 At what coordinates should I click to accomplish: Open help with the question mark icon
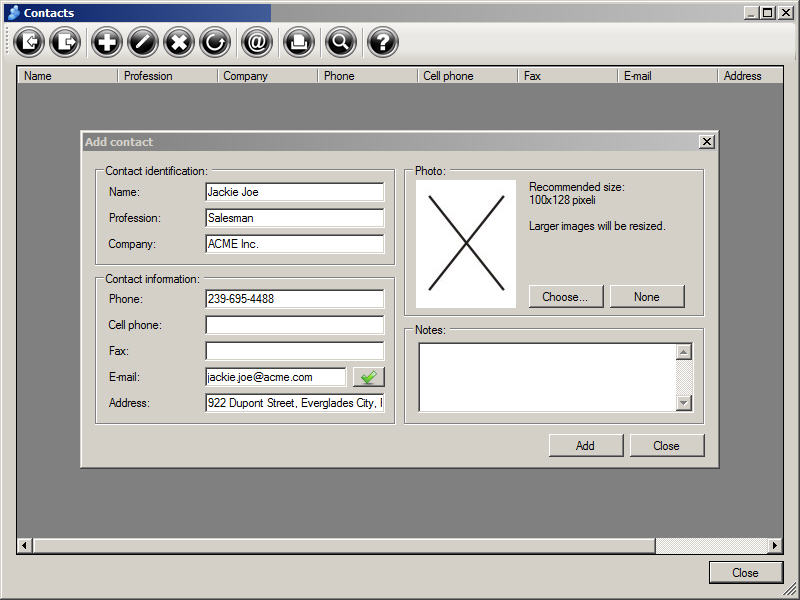click(x=382, y=42)
